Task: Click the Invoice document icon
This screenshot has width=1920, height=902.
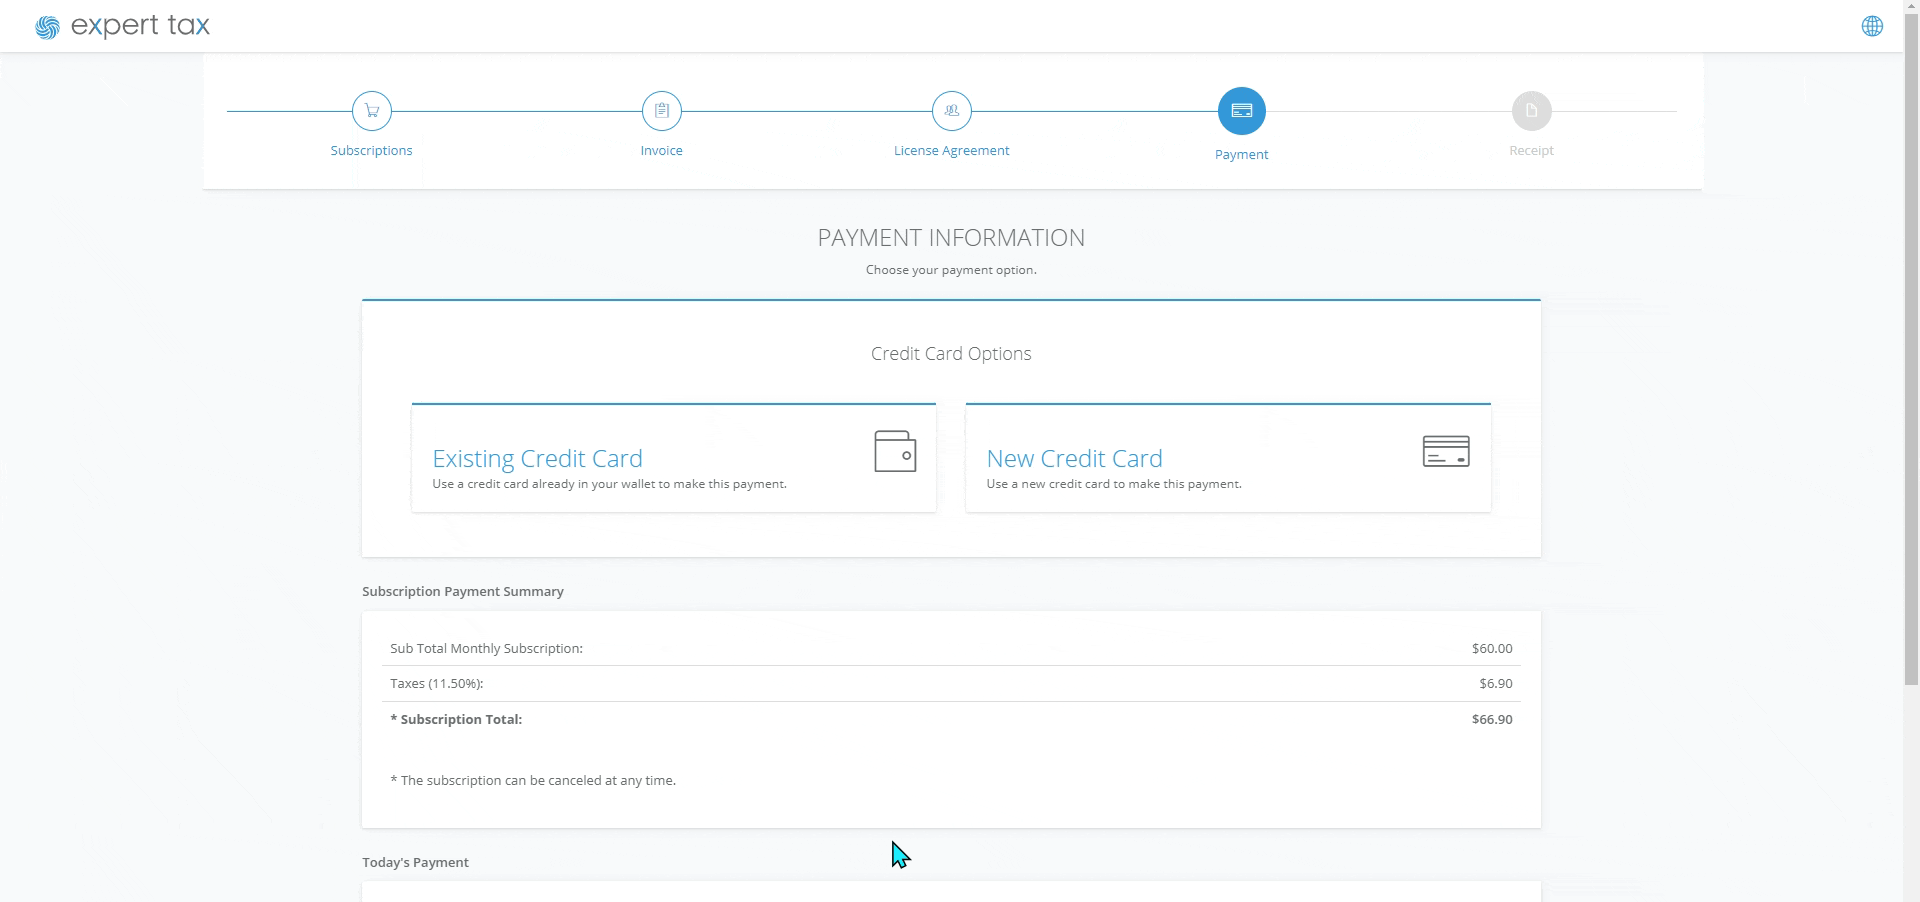Action: point(661,111)
